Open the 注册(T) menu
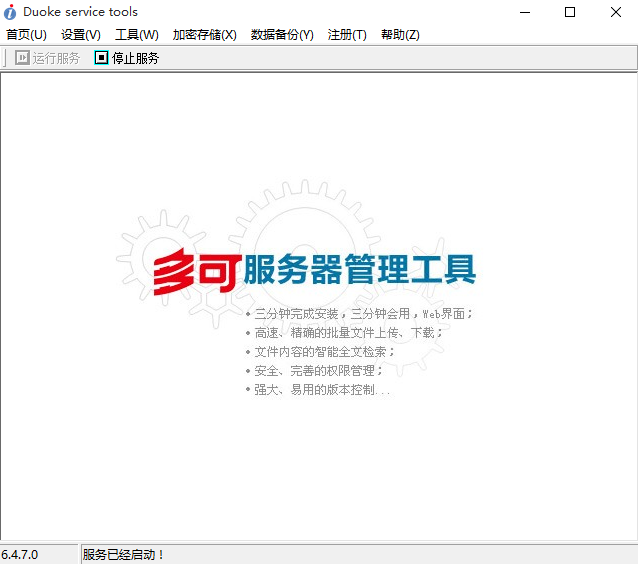Image resolution: width=638 pixels, height=564 pixels. coord(347,35)
